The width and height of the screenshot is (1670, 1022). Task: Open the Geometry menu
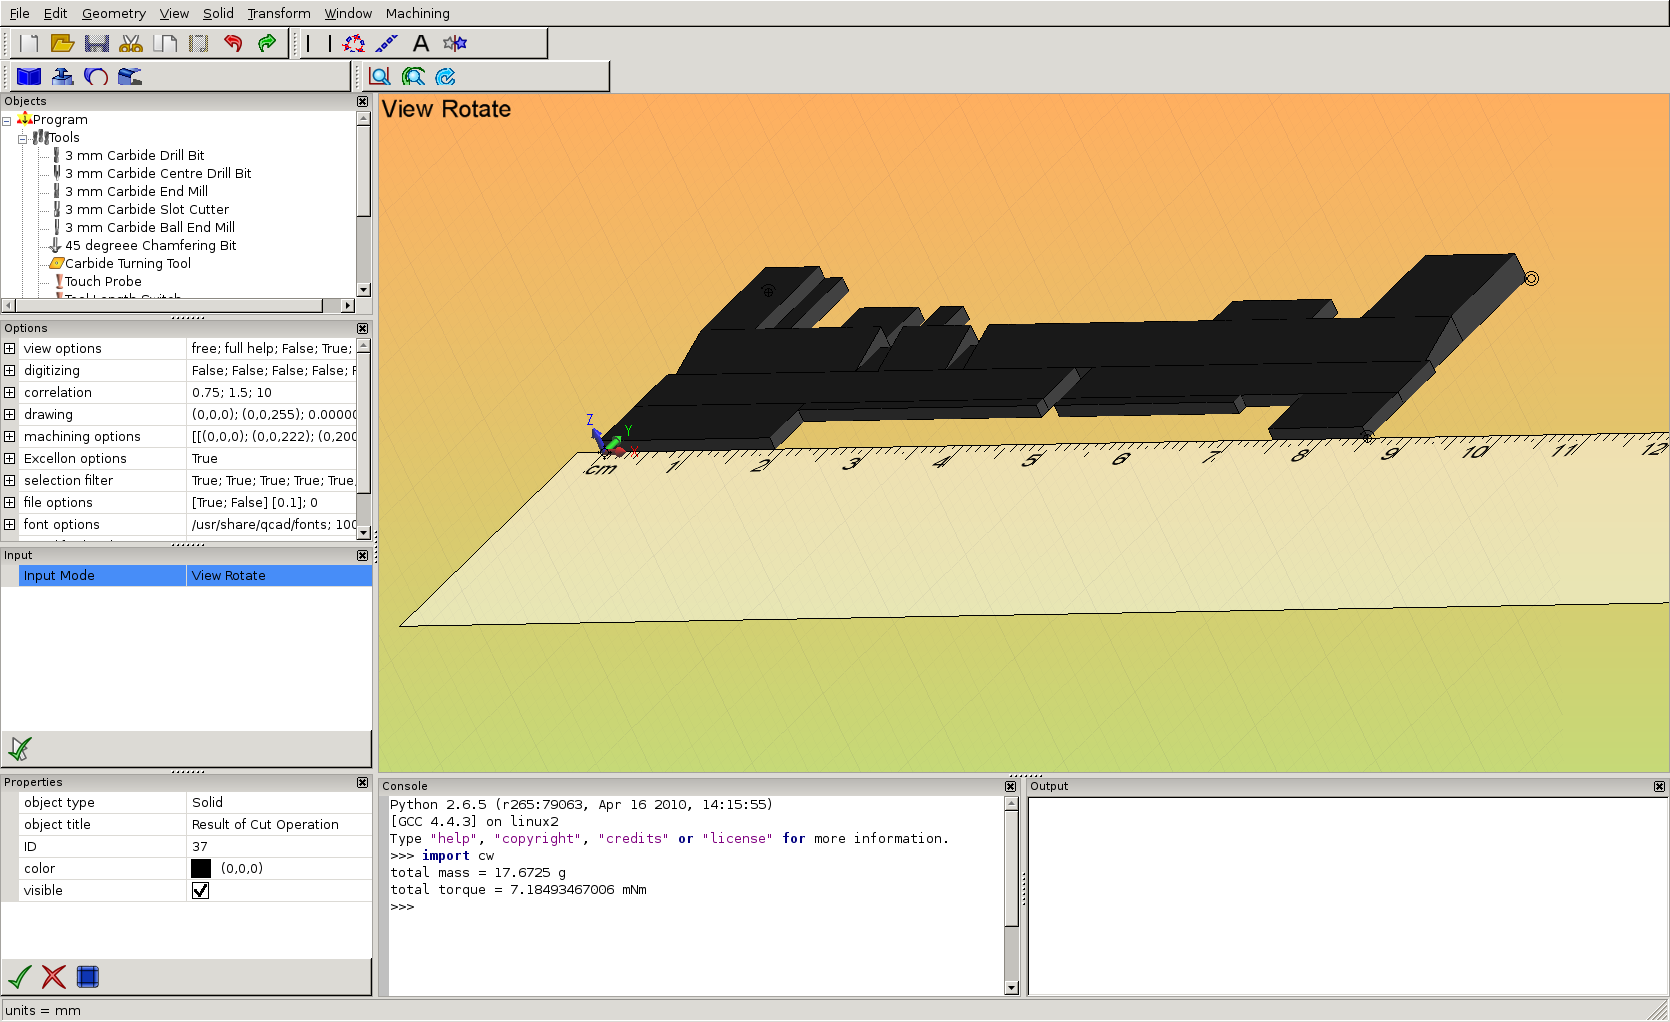click(x=113, y=13)
